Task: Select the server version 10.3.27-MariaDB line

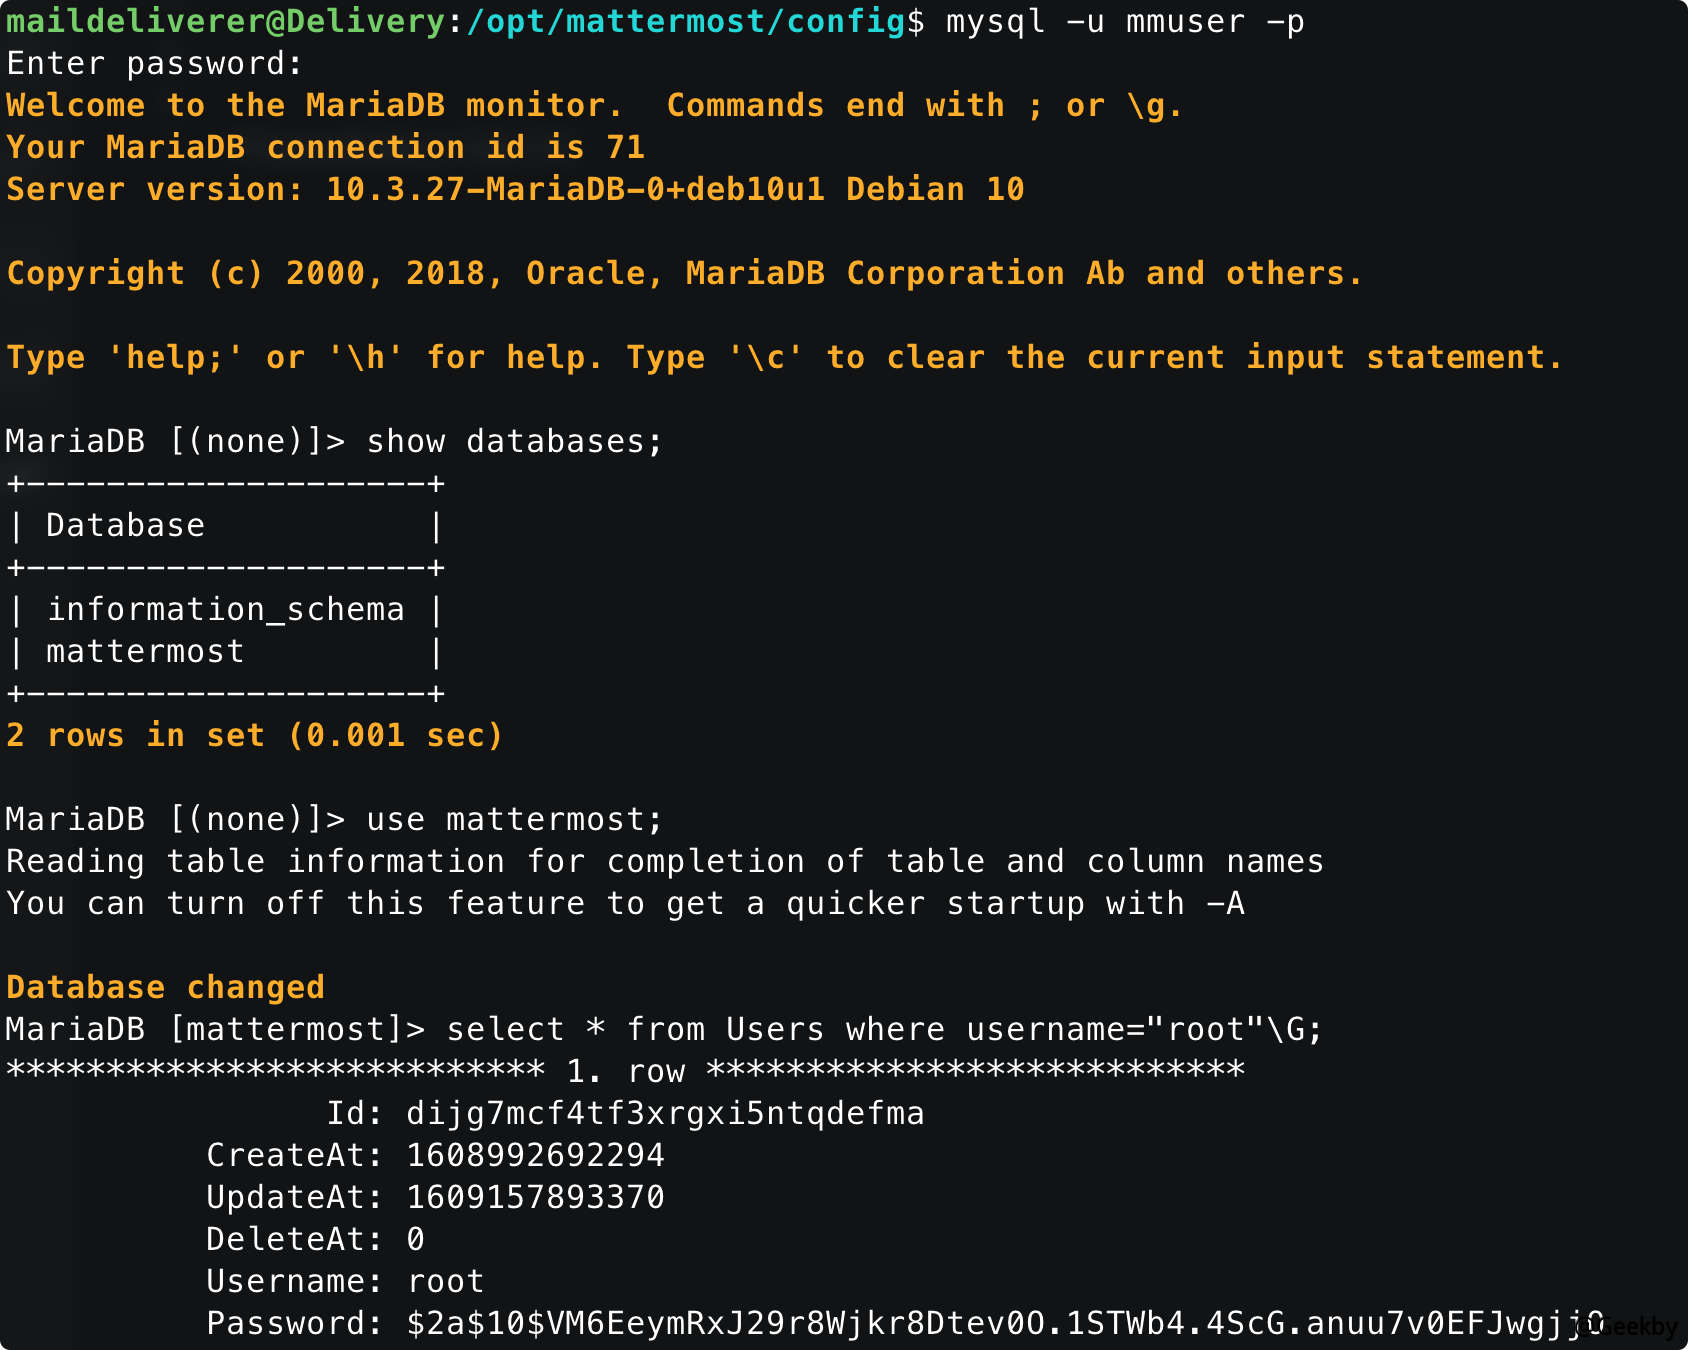Action: coord(510,188)
